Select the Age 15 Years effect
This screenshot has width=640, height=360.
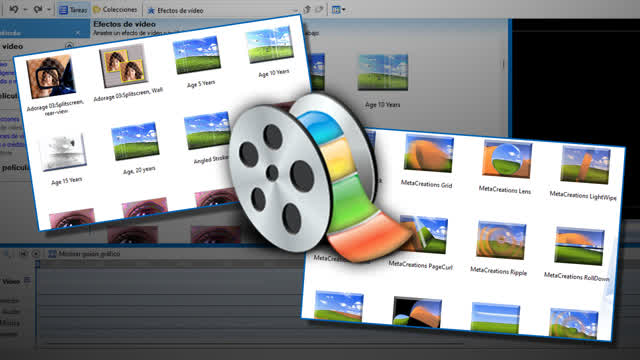tap(63, 152)
